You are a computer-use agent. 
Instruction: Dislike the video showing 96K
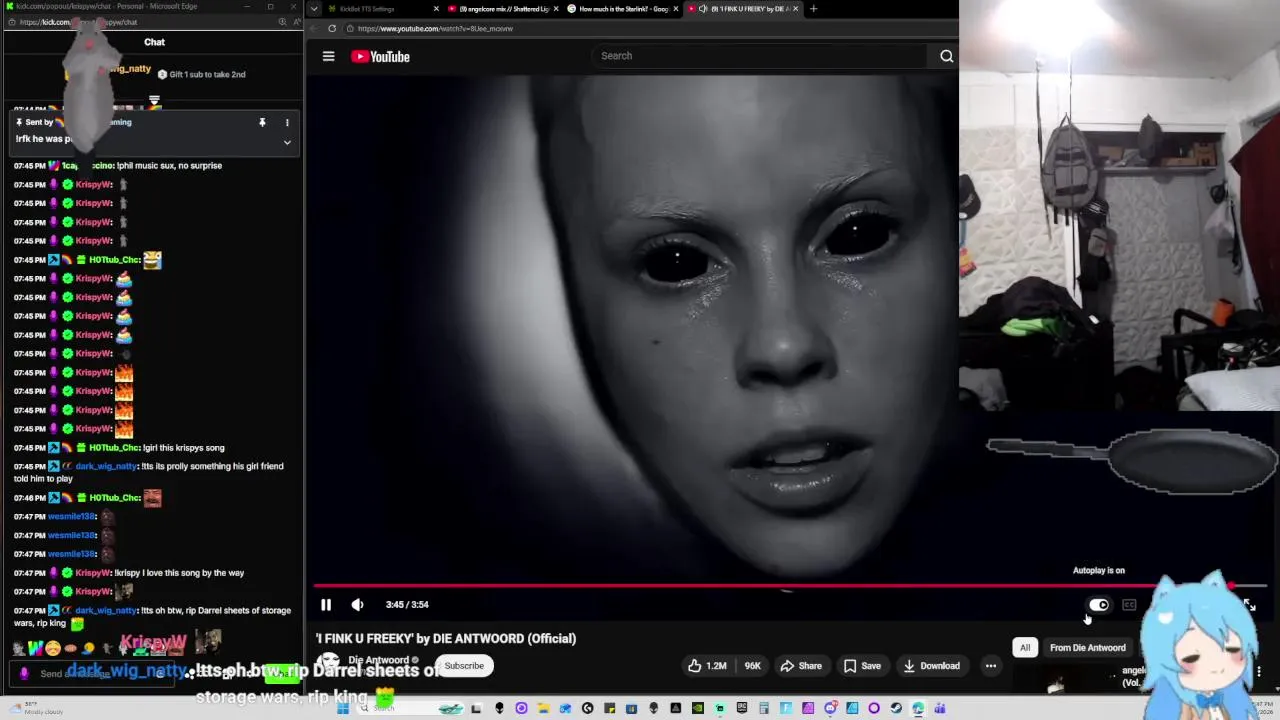coord(748,666)
